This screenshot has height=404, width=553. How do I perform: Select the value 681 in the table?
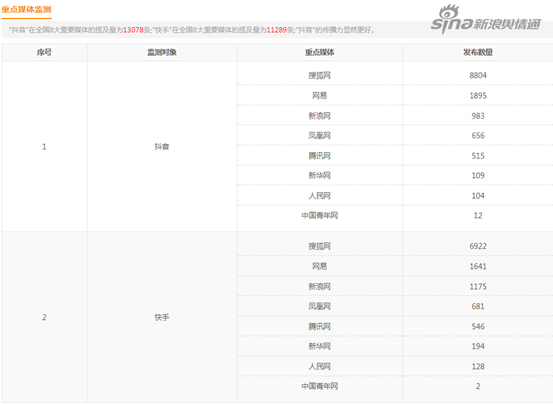[x=478, y=306]
